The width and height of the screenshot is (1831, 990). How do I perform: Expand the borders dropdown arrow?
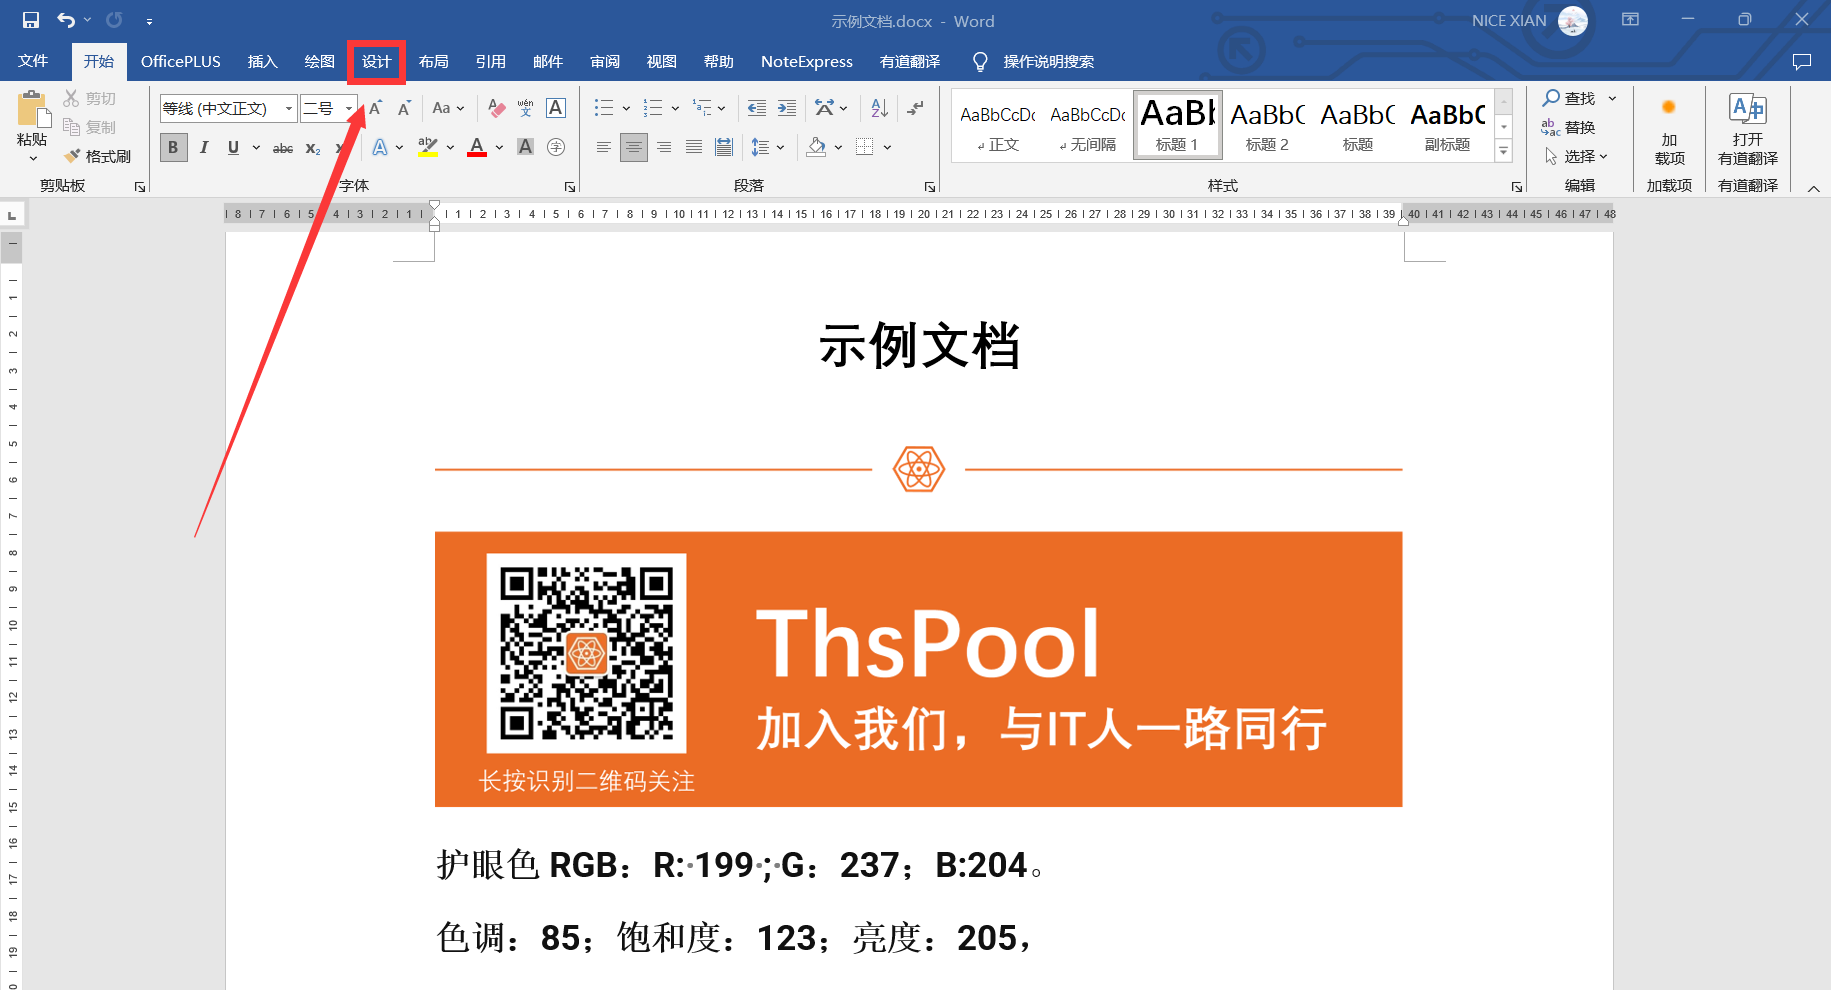click(x=887, y=147)
